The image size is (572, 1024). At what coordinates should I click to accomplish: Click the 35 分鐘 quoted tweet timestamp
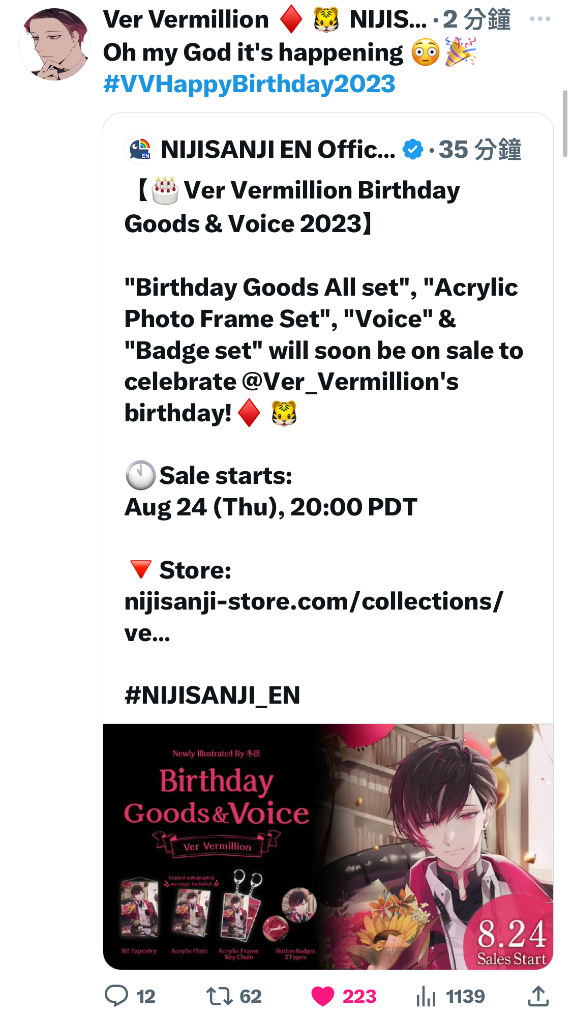(x=480, y=150)
